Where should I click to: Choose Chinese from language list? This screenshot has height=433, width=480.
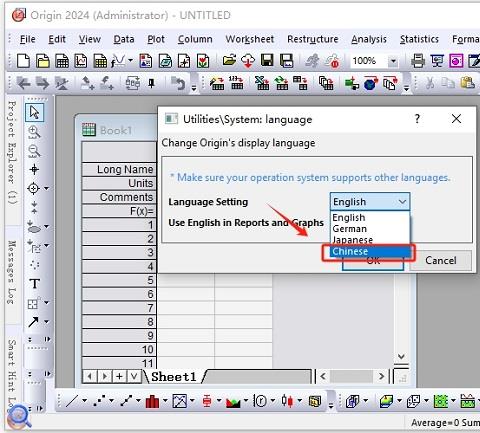point(369,251)
